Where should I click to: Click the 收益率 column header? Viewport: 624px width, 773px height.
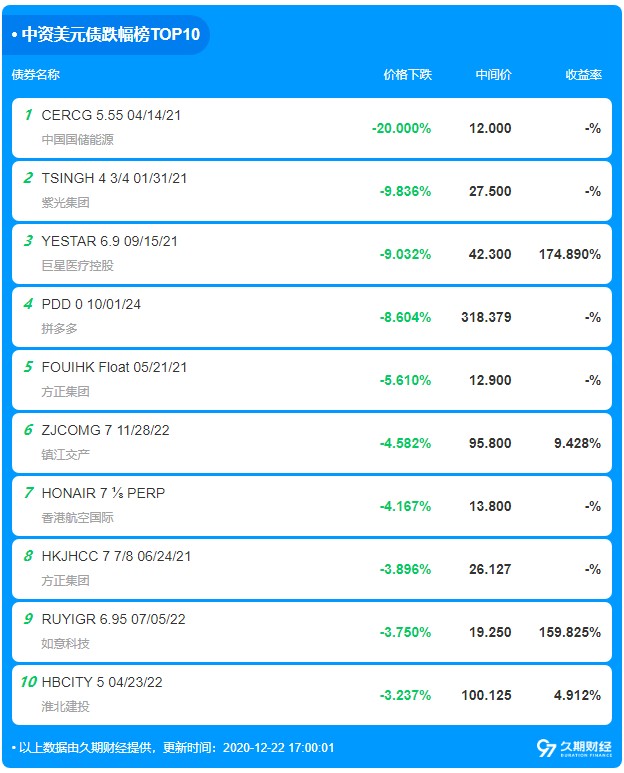pyautogui.click(x=583, y=75)
